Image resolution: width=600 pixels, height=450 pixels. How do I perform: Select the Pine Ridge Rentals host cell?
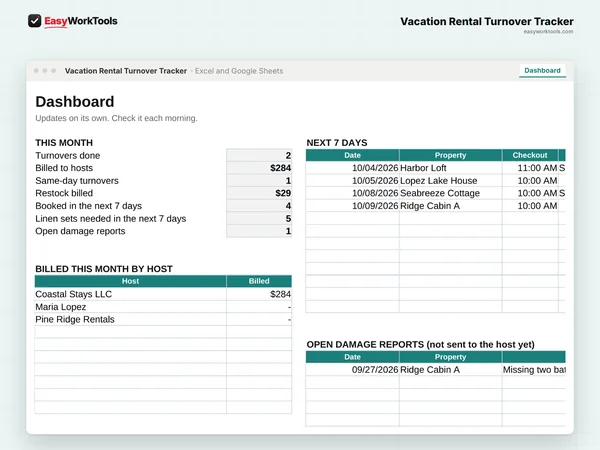click(130, 320)
